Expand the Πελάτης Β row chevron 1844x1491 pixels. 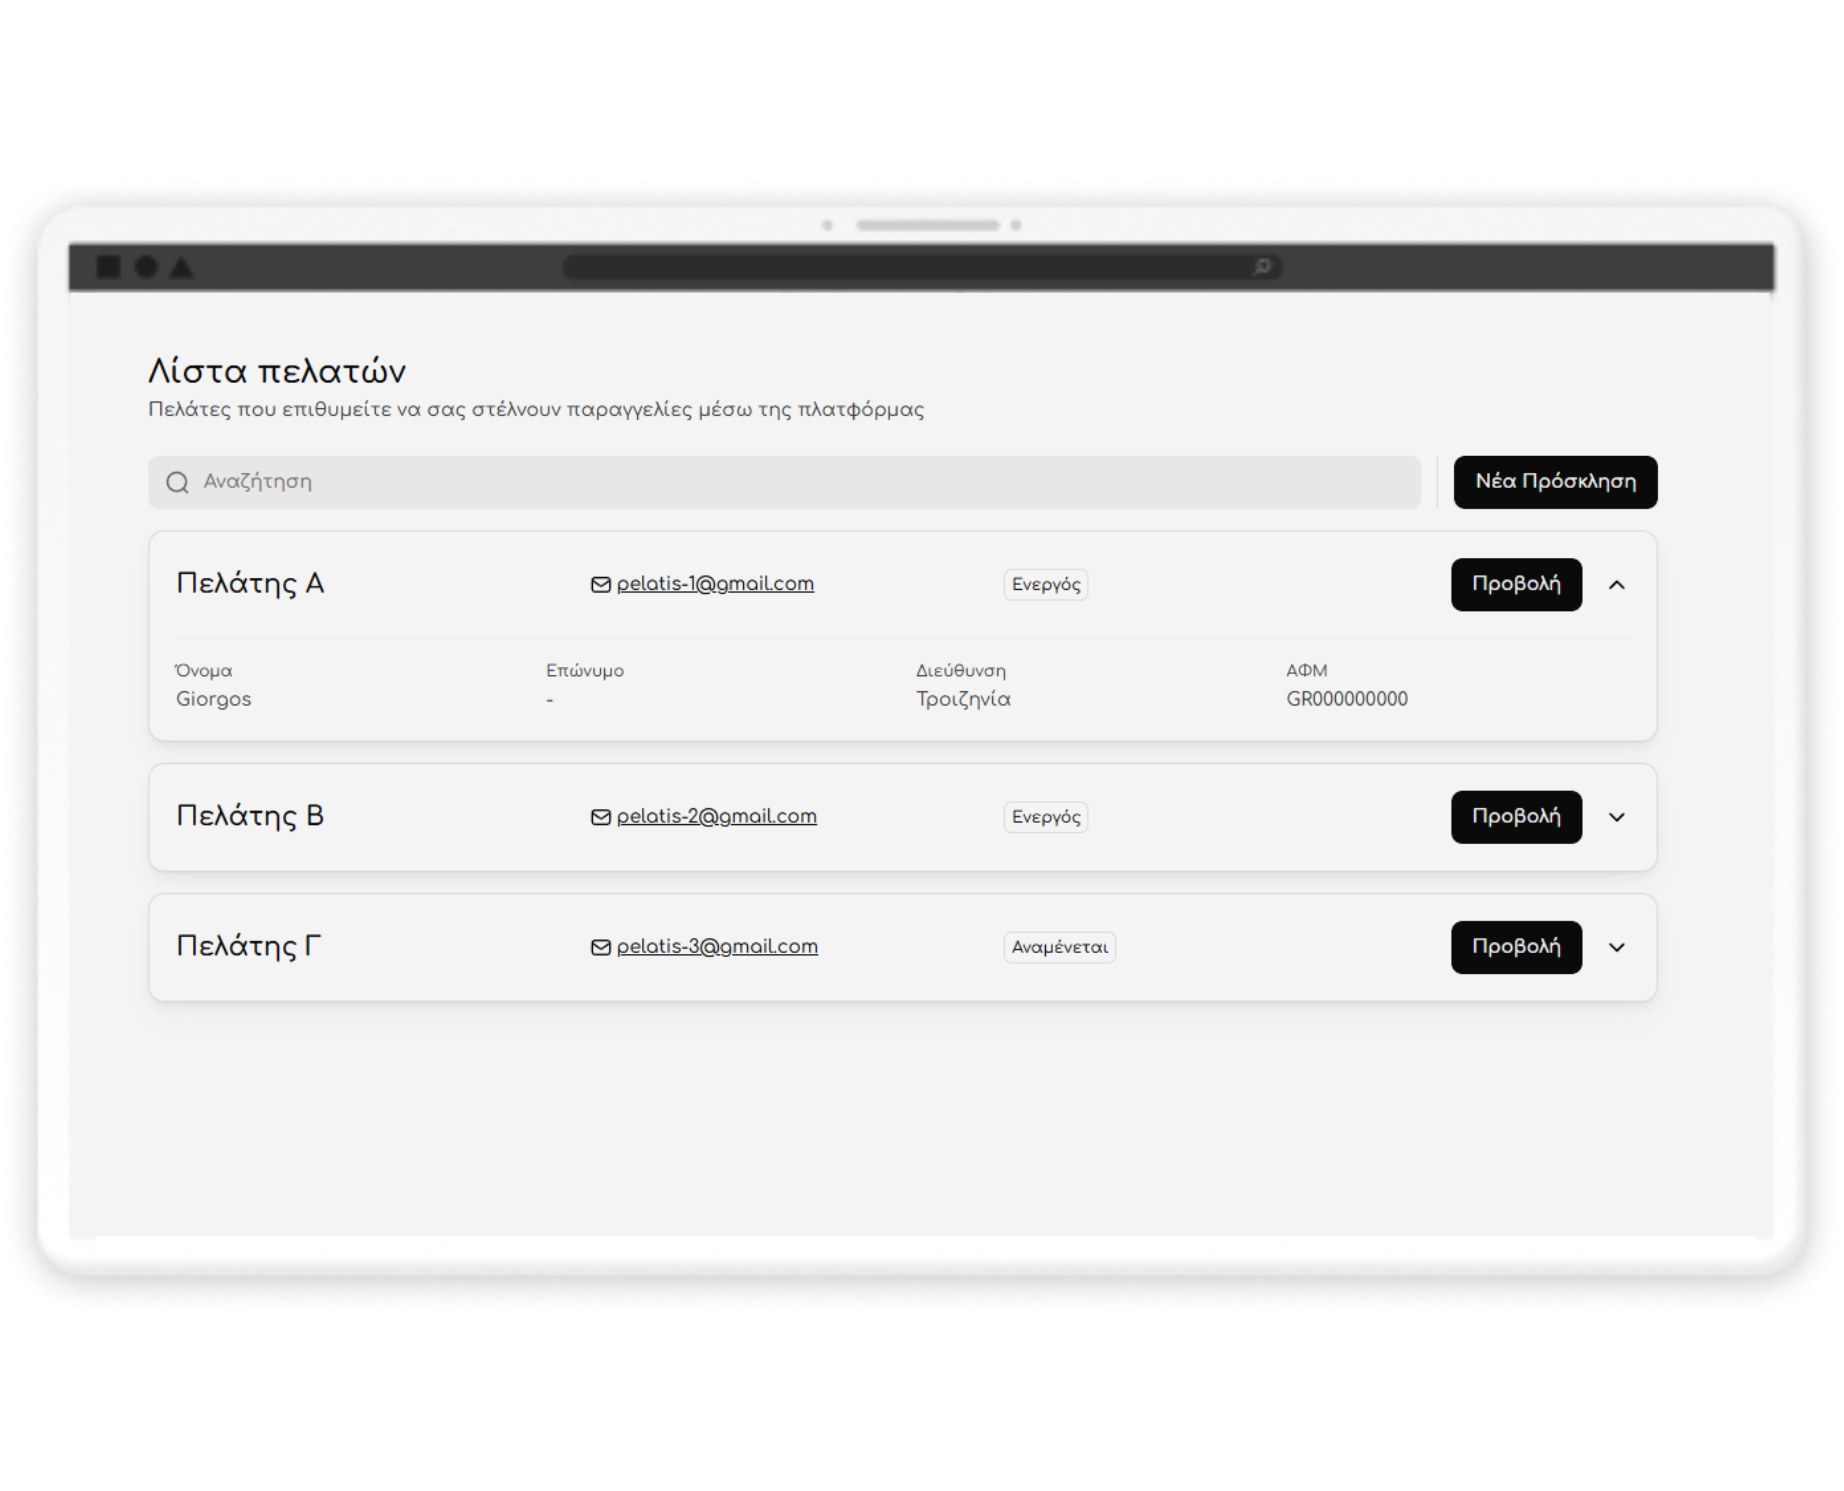point(1616,818)
